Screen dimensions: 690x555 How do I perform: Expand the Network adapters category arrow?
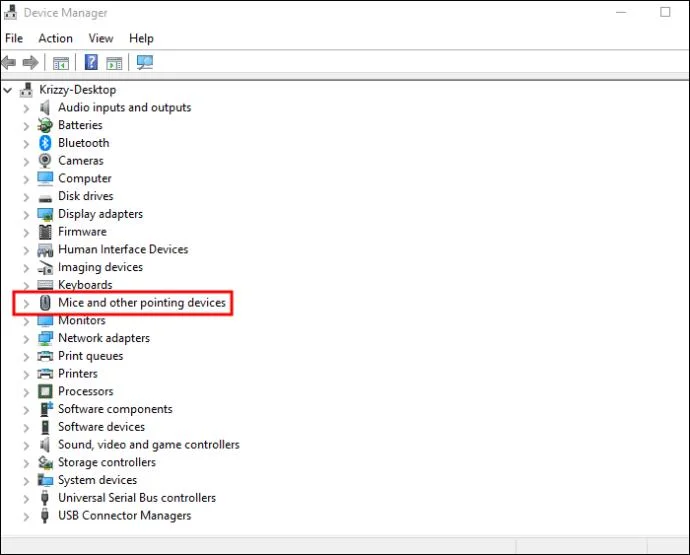[x=26, y=339]
